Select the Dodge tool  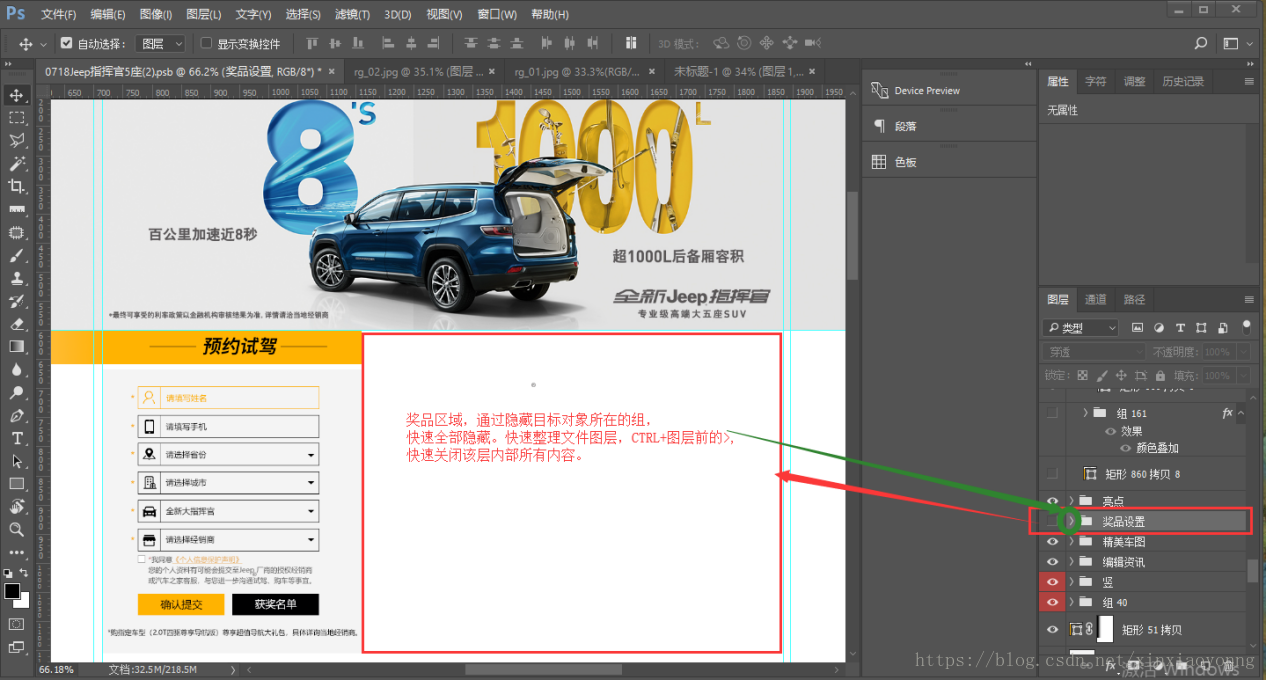click(x=16, y=393)
